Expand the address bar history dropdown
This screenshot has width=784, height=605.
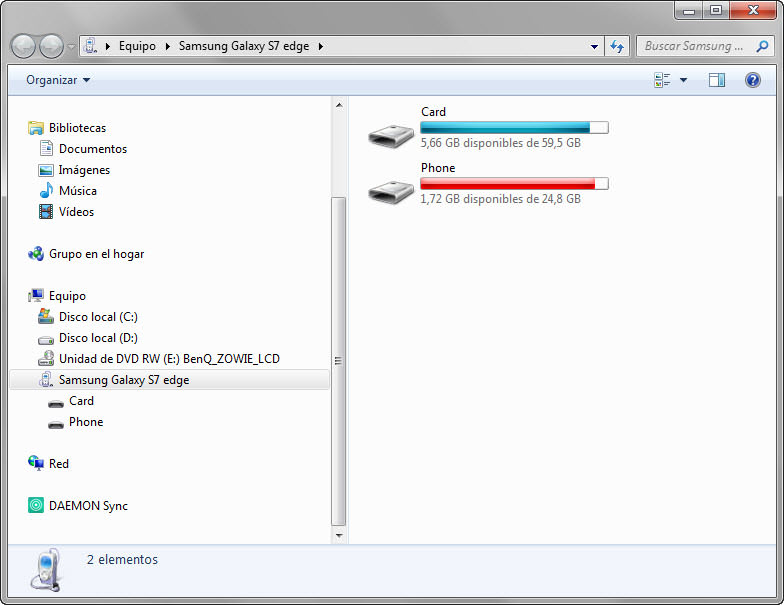pos(594,46)
